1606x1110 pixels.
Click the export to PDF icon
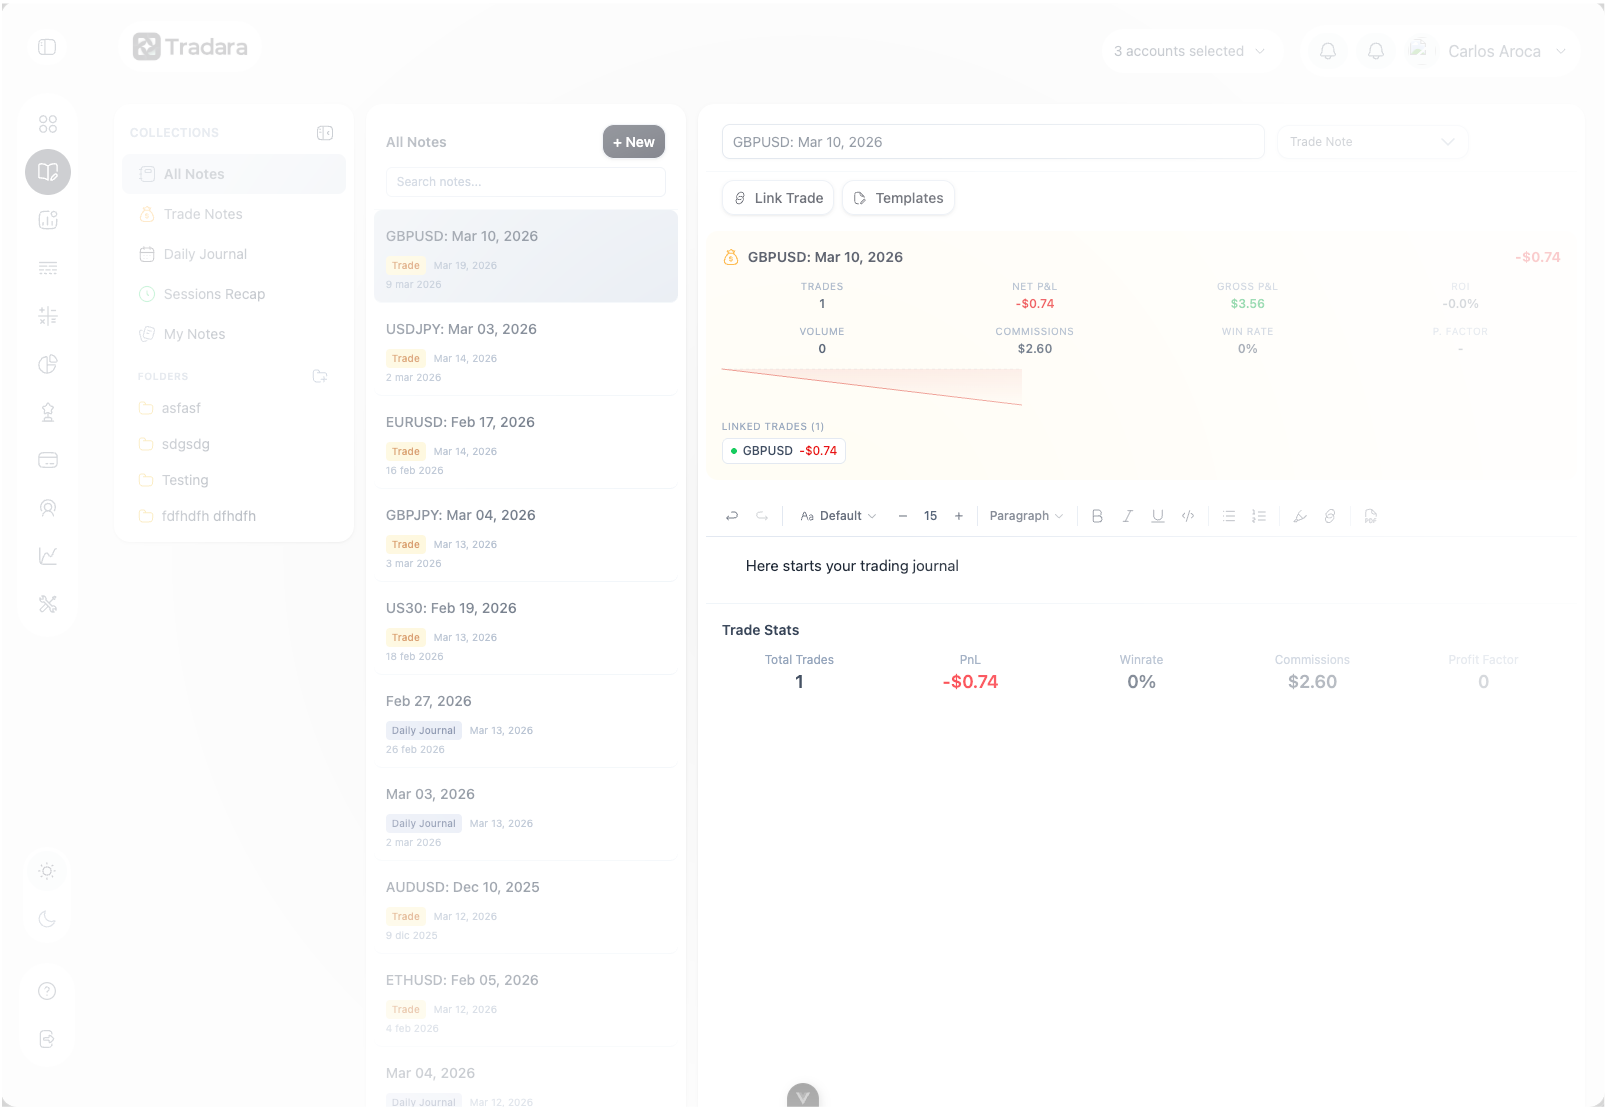[1370, 516]
